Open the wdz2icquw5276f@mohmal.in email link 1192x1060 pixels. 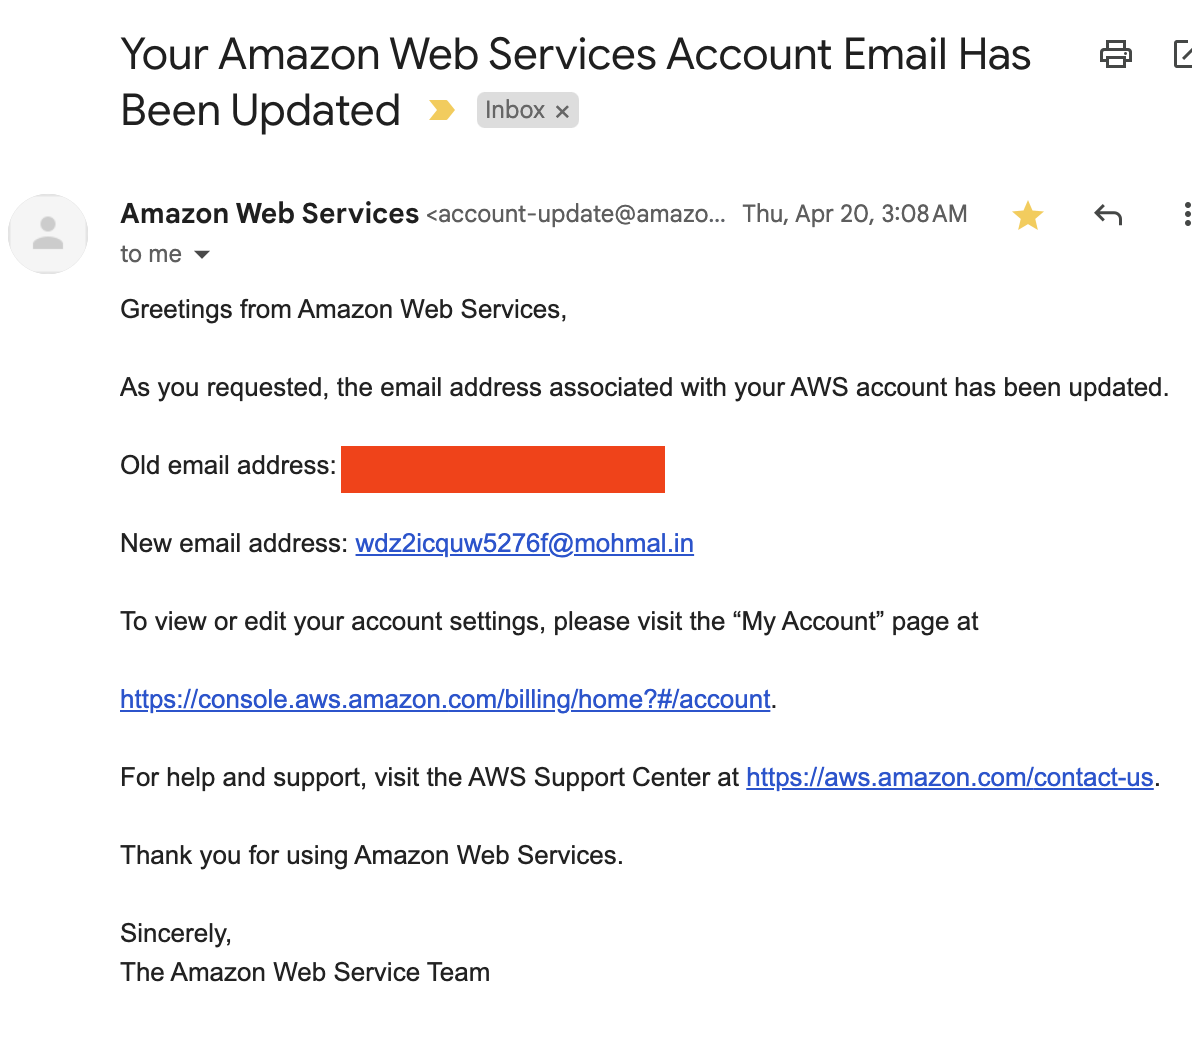525,544
